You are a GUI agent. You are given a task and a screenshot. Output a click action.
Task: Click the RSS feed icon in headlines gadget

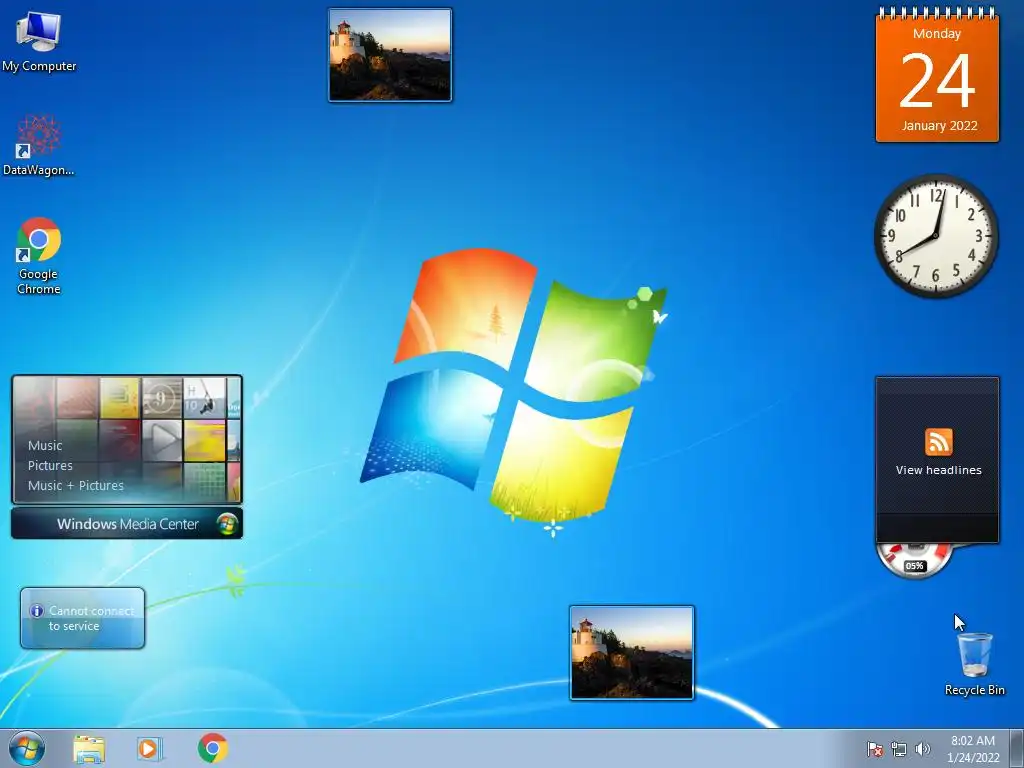[938, 441]
